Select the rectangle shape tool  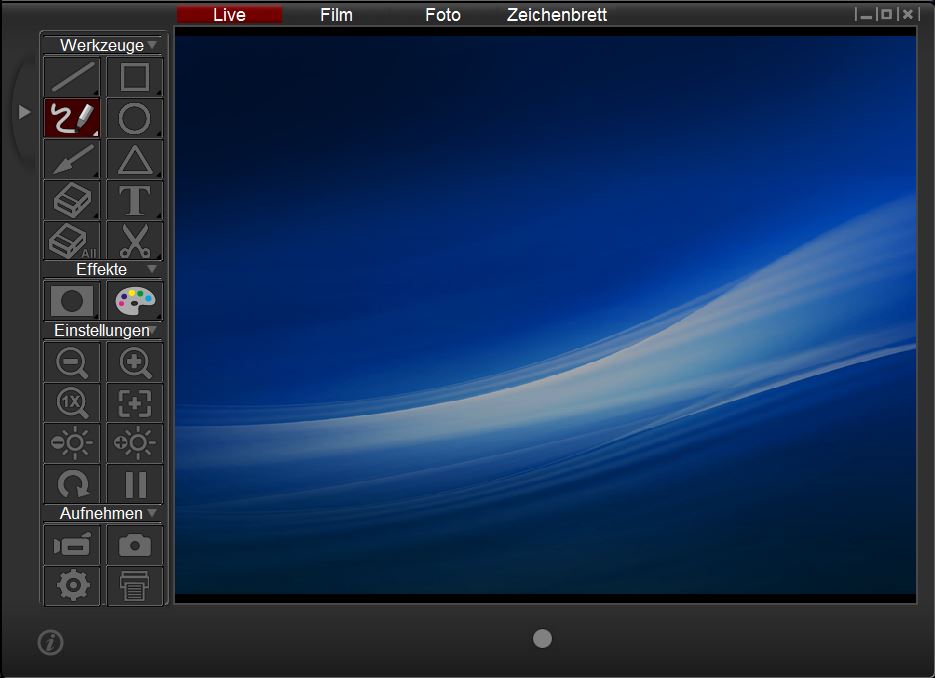coord(135,77)
